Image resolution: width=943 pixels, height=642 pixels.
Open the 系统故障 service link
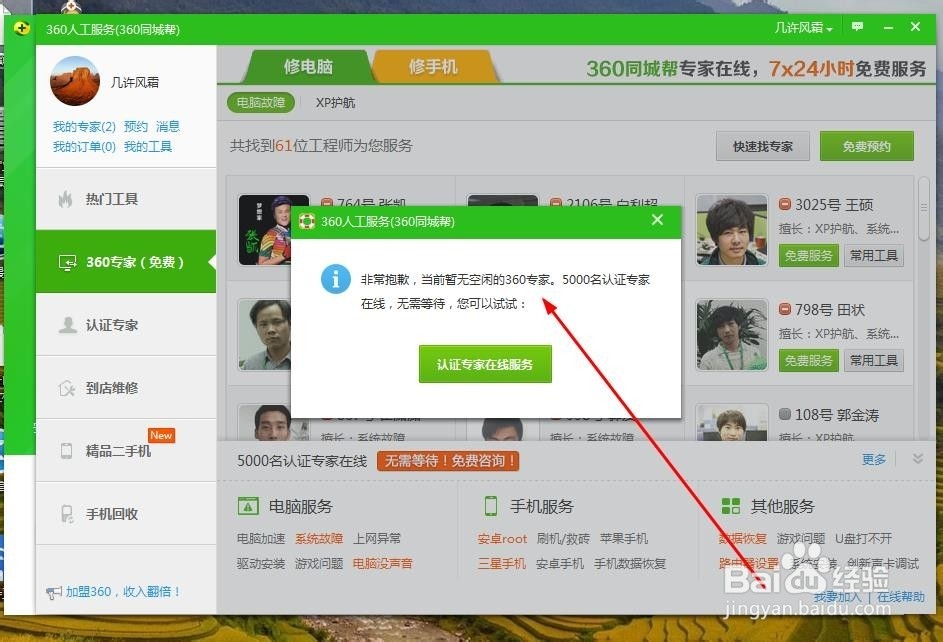pos(319,539)
